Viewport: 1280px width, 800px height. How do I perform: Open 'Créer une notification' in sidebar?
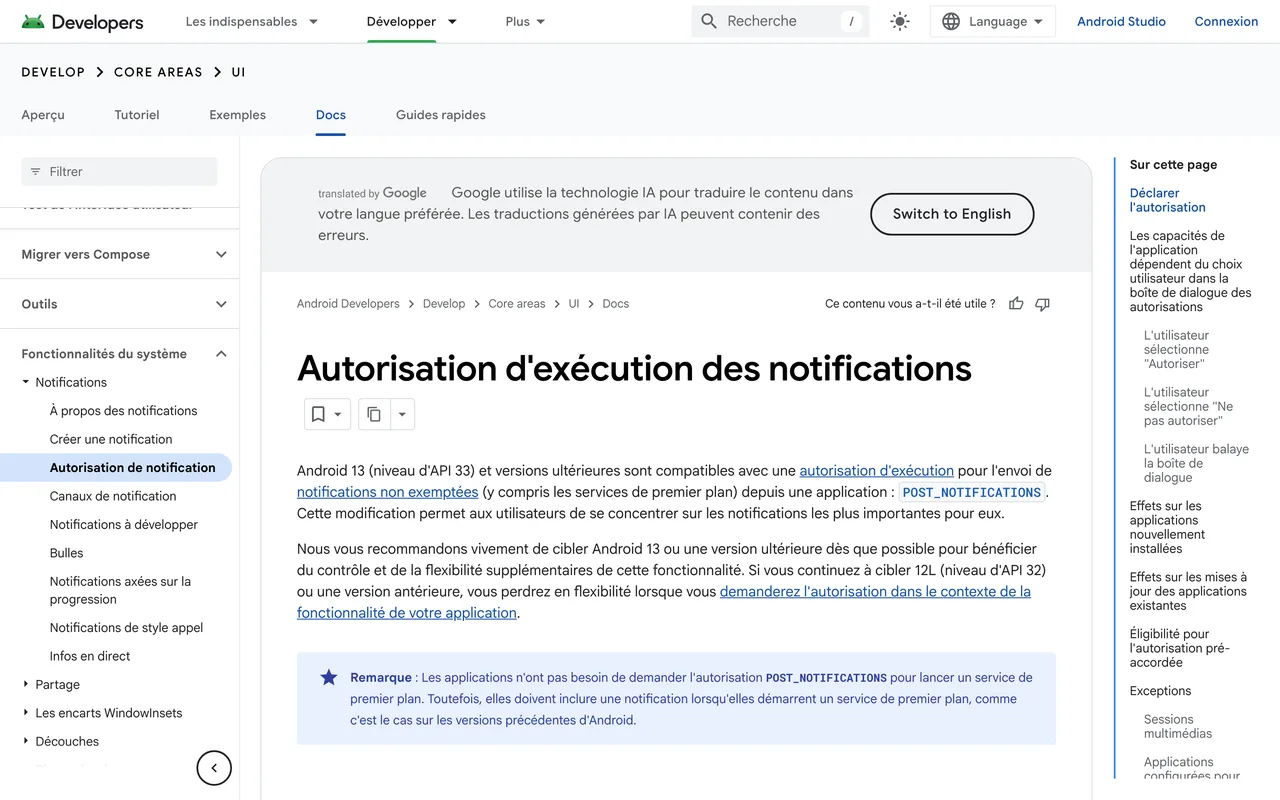coord(111,439)
